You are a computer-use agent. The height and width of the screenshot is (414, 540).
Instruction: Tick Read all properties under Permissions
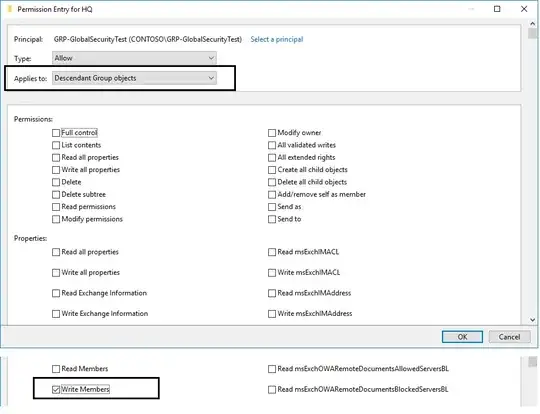(56, 157)
